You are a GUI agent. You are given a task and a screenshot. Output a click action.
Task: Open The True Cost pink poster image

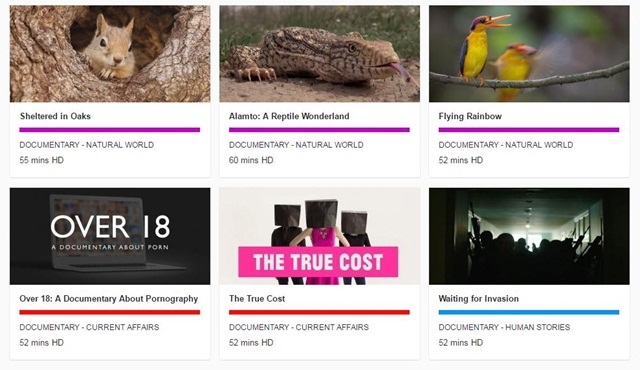click(x=320, y=236)
